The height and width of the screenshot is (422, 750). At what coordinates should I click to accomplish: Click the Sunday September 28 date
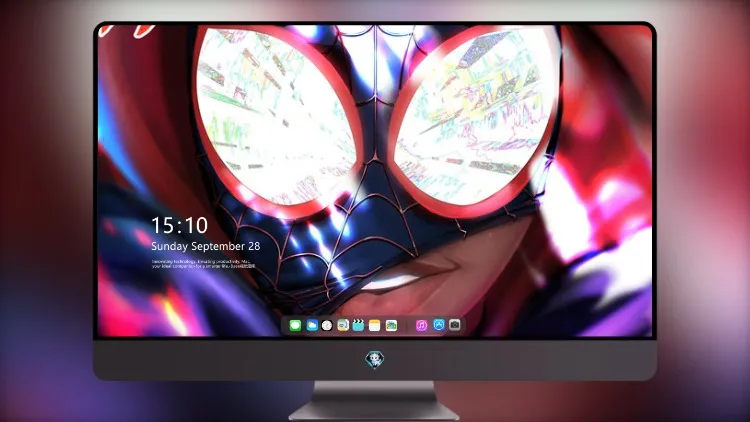(206, 246)
